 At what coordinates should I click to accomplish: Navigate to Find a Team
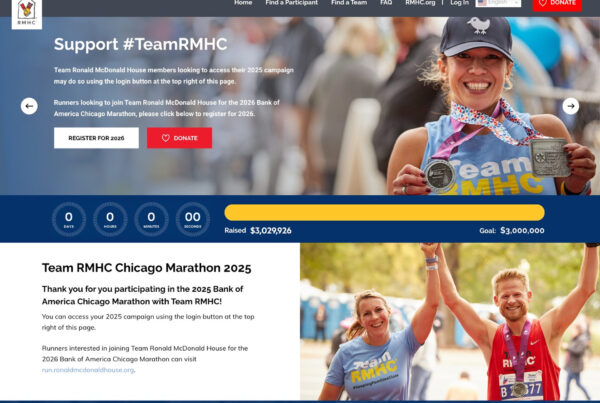pos(349,3)
